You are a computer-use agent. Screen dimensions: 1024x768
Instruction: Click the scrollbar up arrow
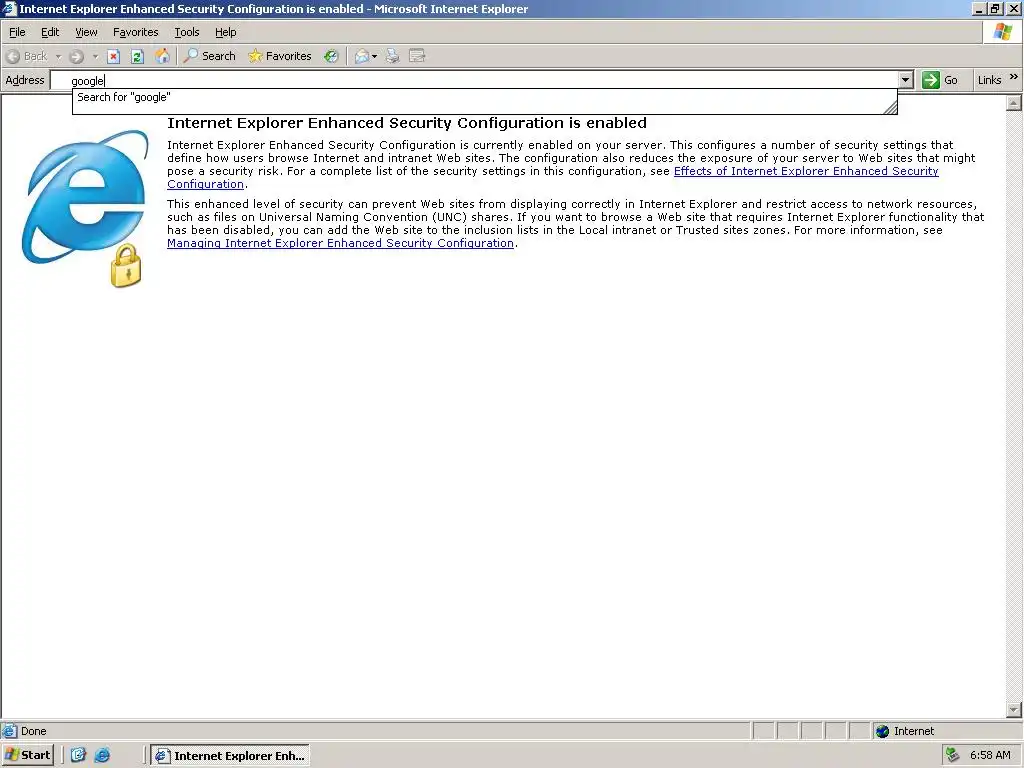point(1014,103)
